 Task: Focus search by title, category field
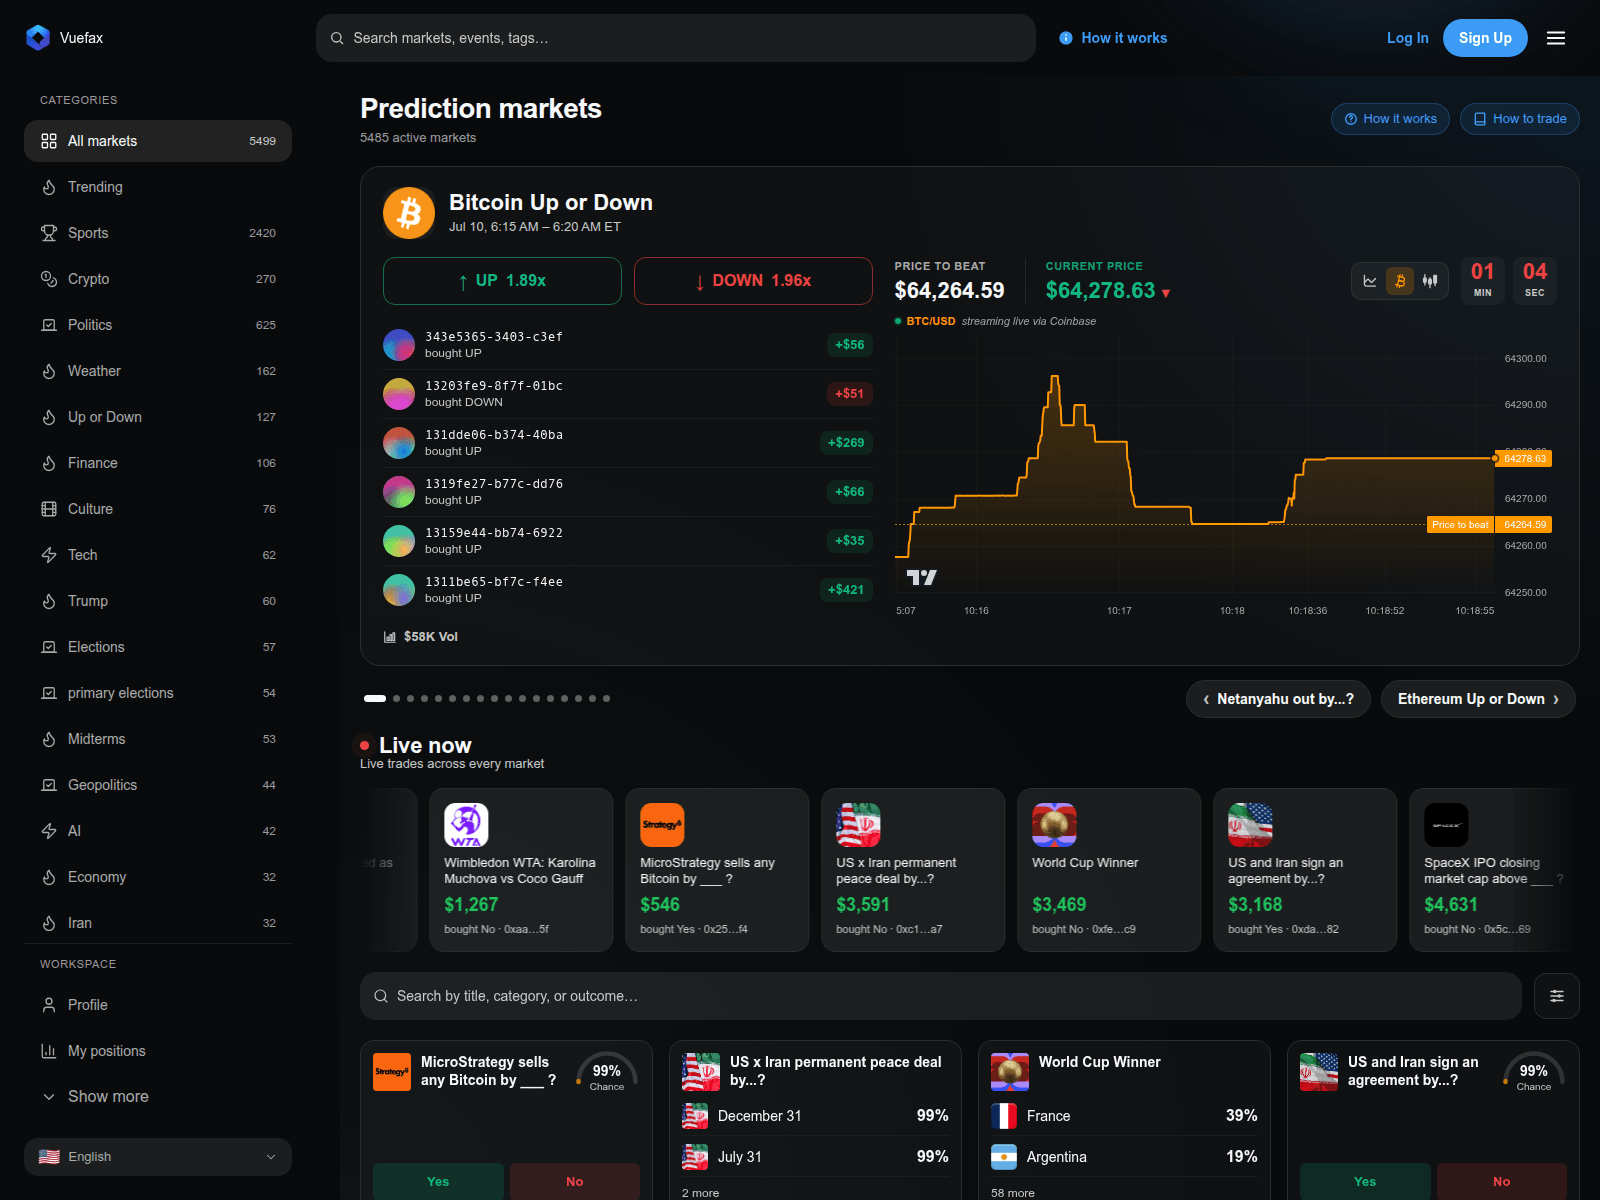point(941,996)
